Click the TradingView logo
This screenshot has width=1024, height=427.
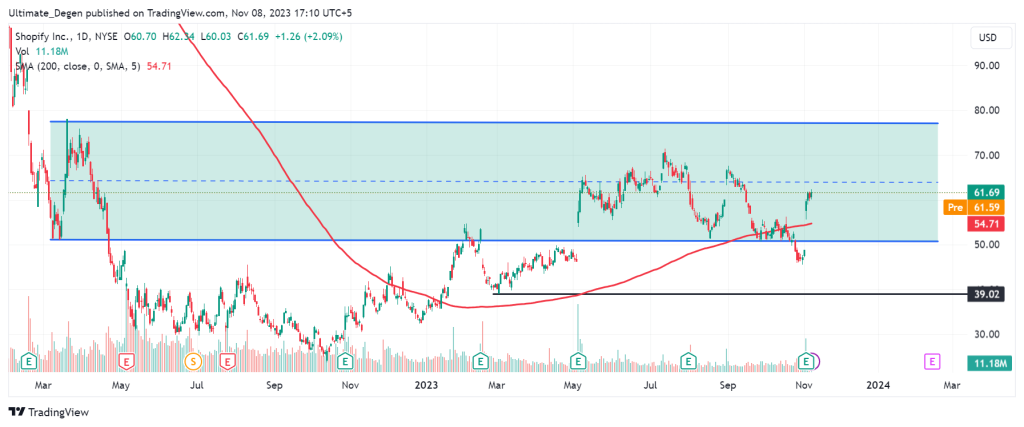48,412
